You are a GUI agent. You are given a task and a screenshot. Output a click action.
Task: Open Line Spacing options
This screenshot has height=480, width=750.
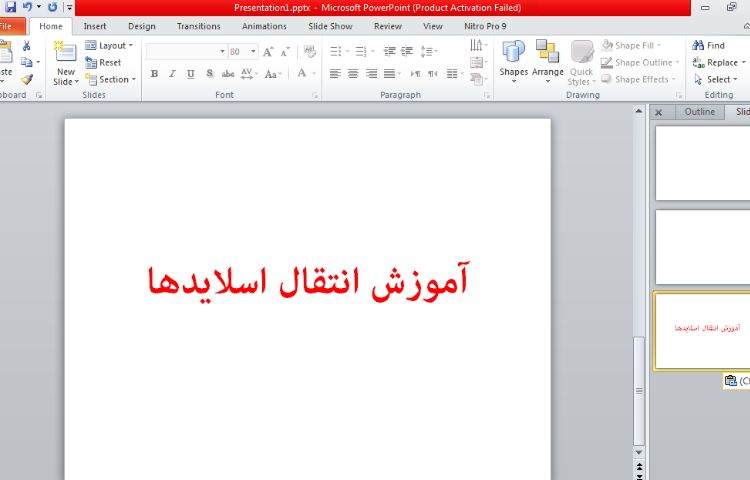[x=429, y=51]
